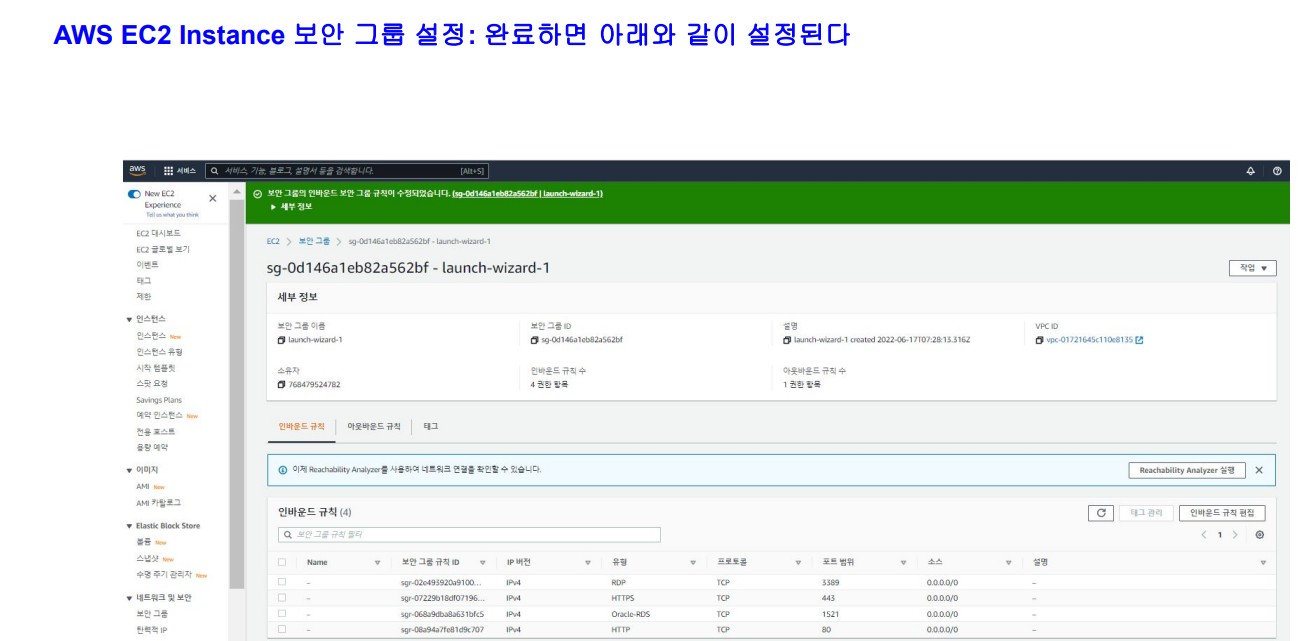Copy the owner account 768479524782
This screenshot has height=641, width=1313.
point(282,384)
